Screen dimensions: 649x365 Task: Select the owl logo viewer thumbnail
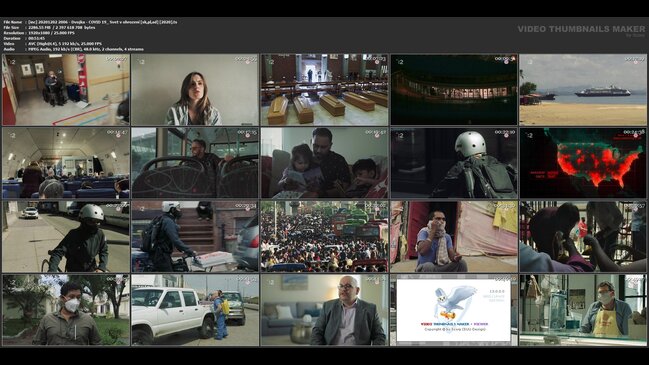[x=454, y=310]
